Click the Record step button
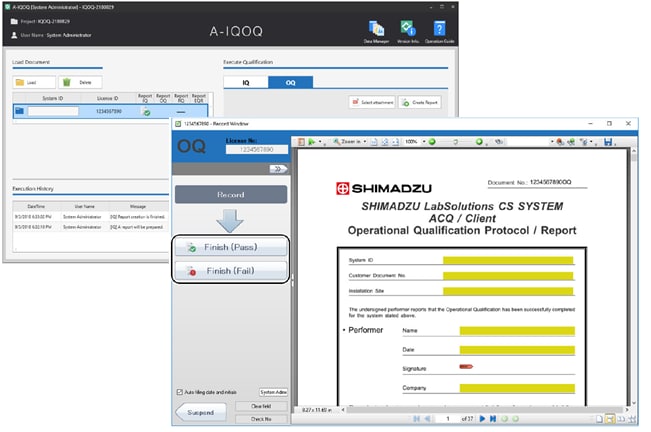 231,194
